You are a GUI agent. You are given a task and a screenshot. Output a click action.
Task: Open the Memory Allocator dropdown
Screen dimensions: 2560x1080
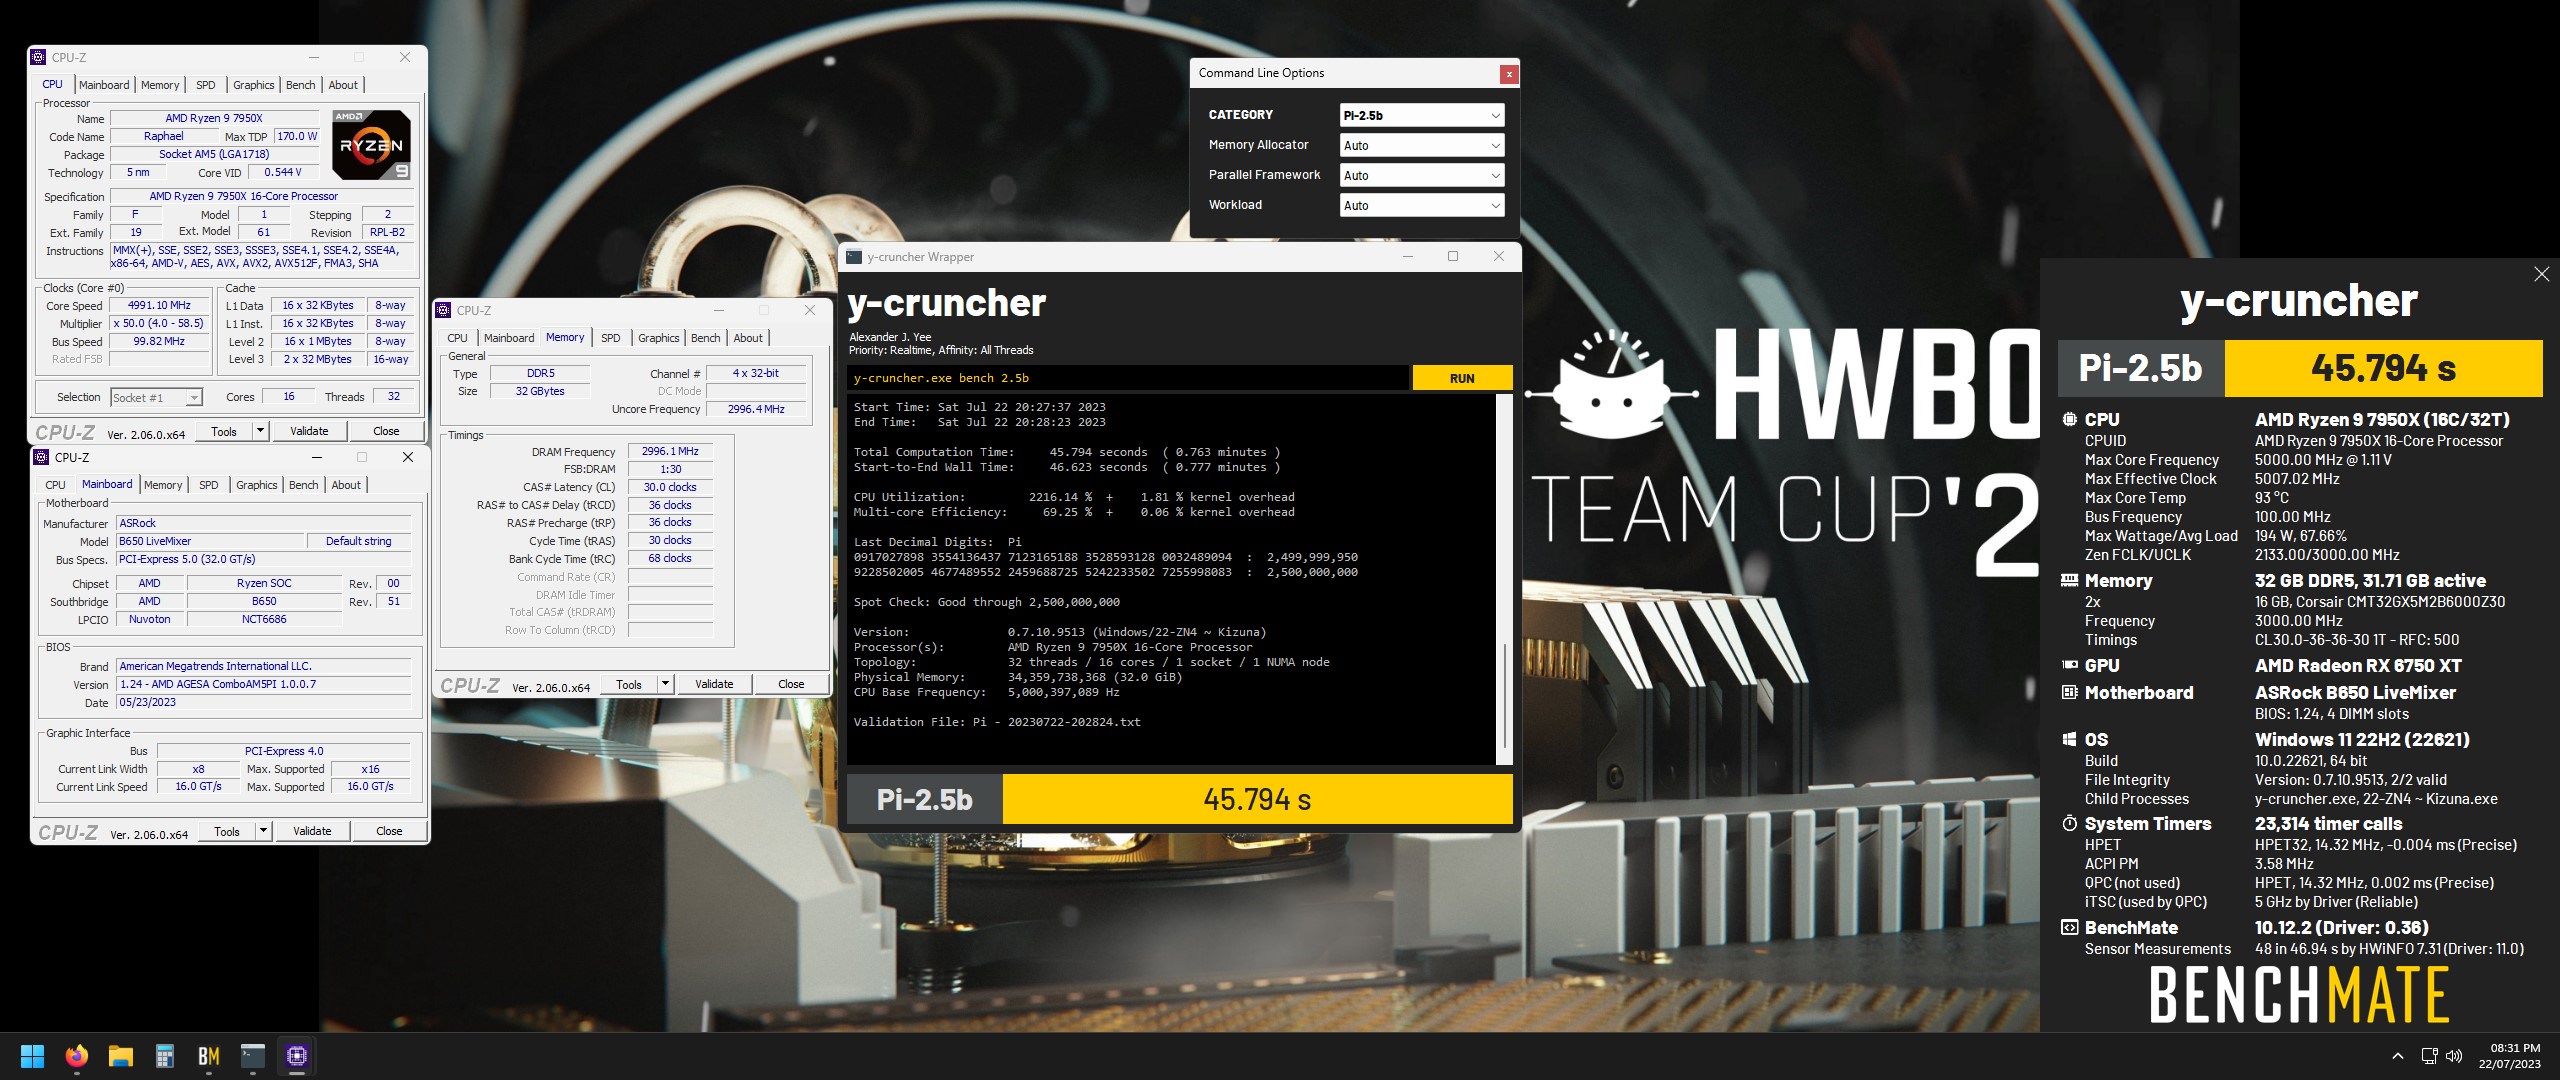(1422, 145)
